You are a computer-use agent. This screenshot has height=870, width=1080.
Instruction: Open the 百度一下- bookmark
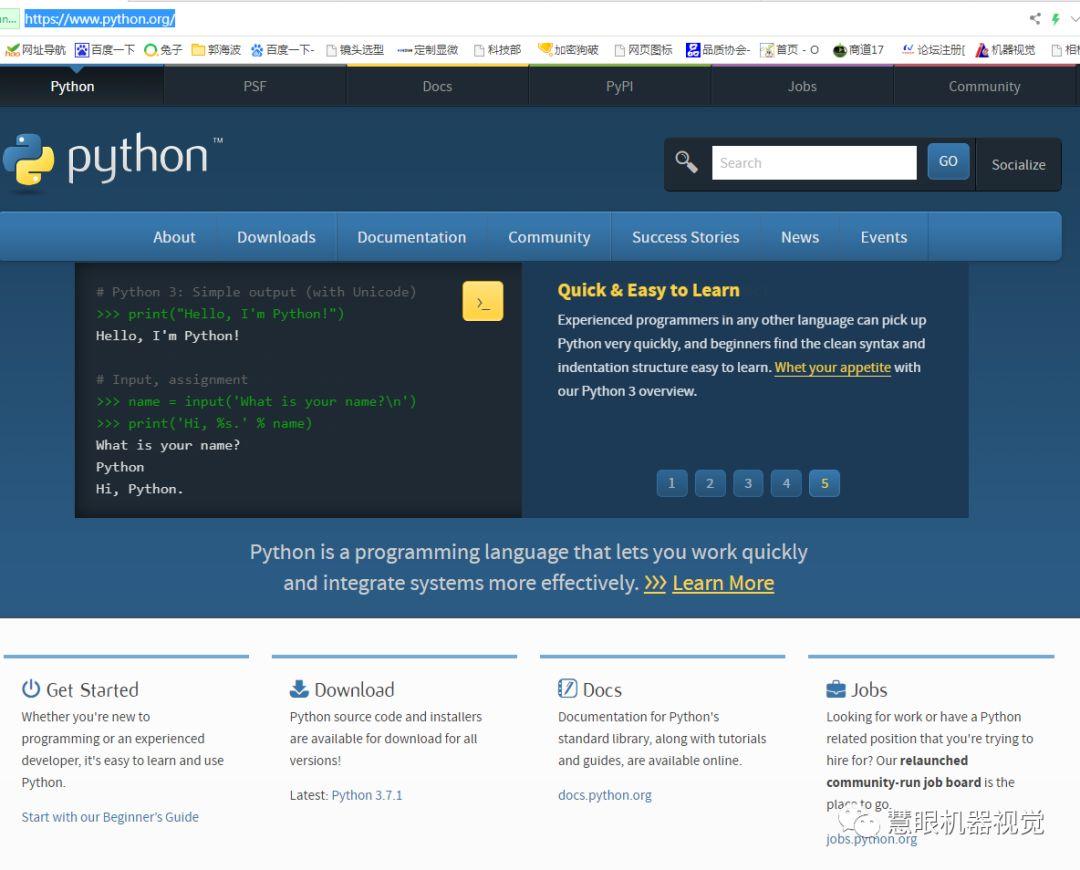tap(282, 50)
